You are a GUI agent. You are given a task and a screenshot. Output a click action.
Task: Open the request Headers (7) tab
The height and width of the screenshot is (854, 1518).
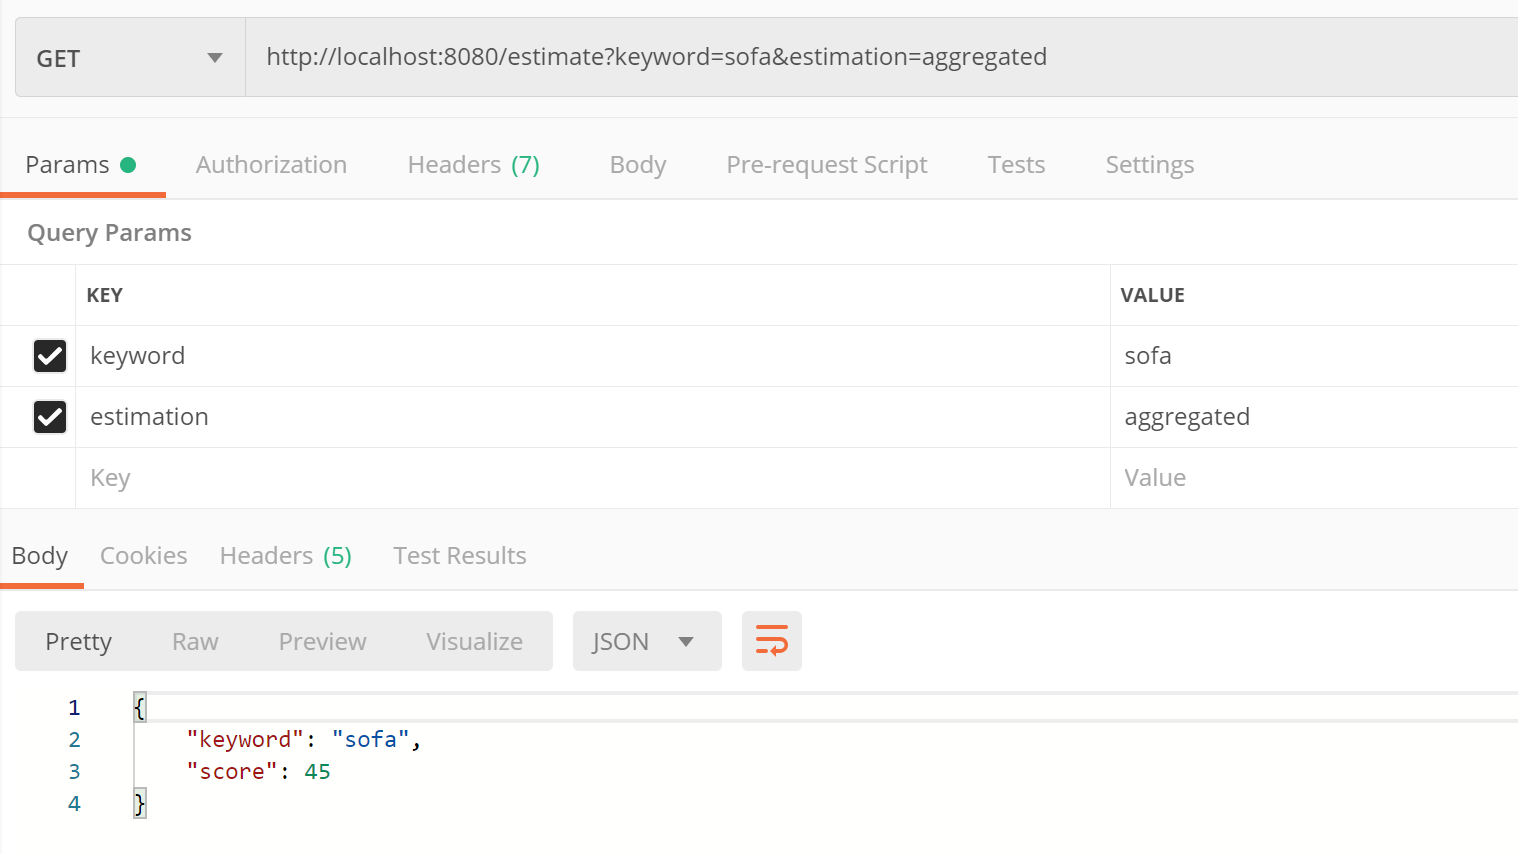click(x=473, y=165)
